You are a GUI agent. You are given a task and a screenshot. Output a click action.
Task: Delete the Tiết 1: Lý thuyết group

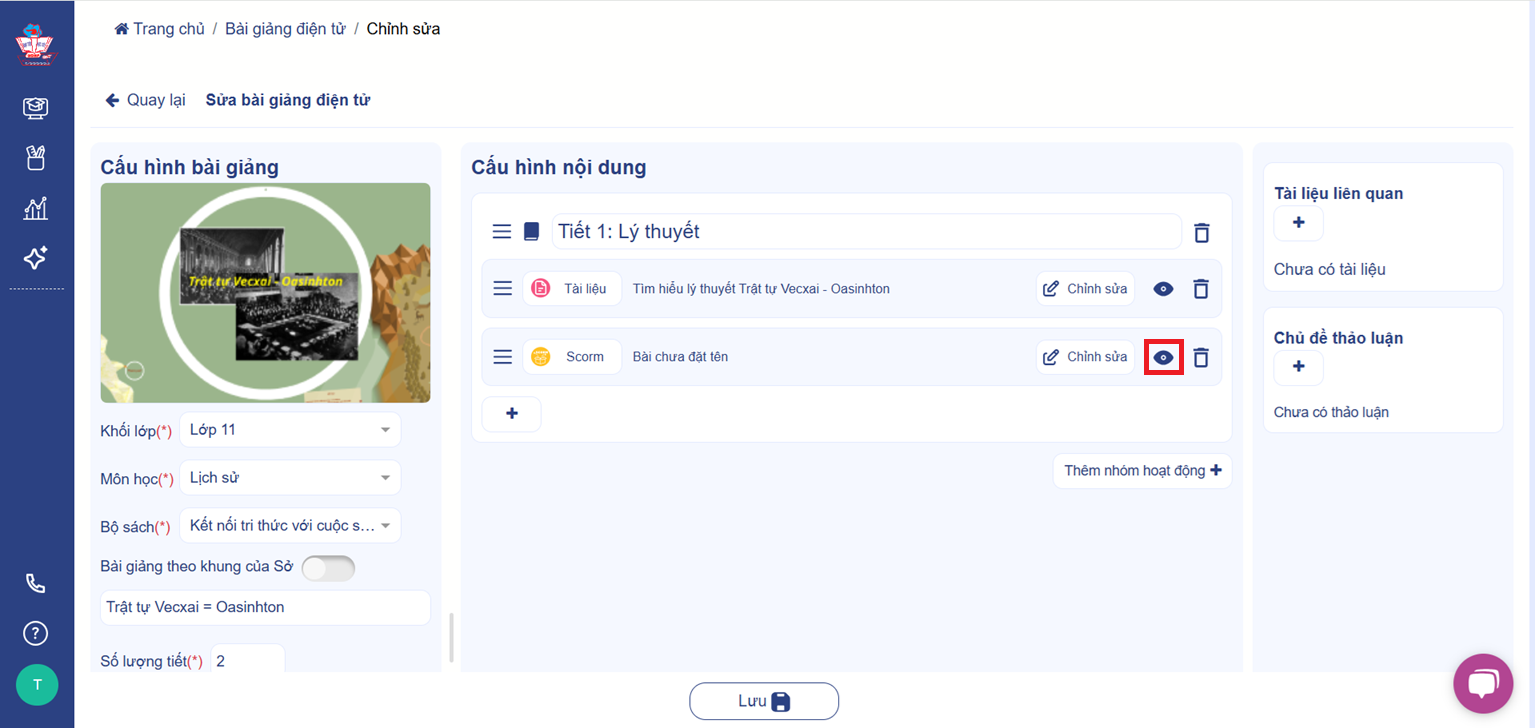click(1202, 233)
